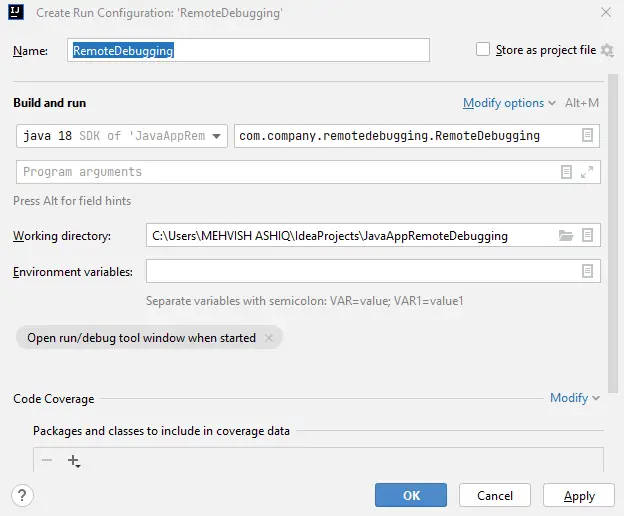Remove 'Open run/debug tool window' option tag
Screen dimensions: 624x516
[269, 338]
